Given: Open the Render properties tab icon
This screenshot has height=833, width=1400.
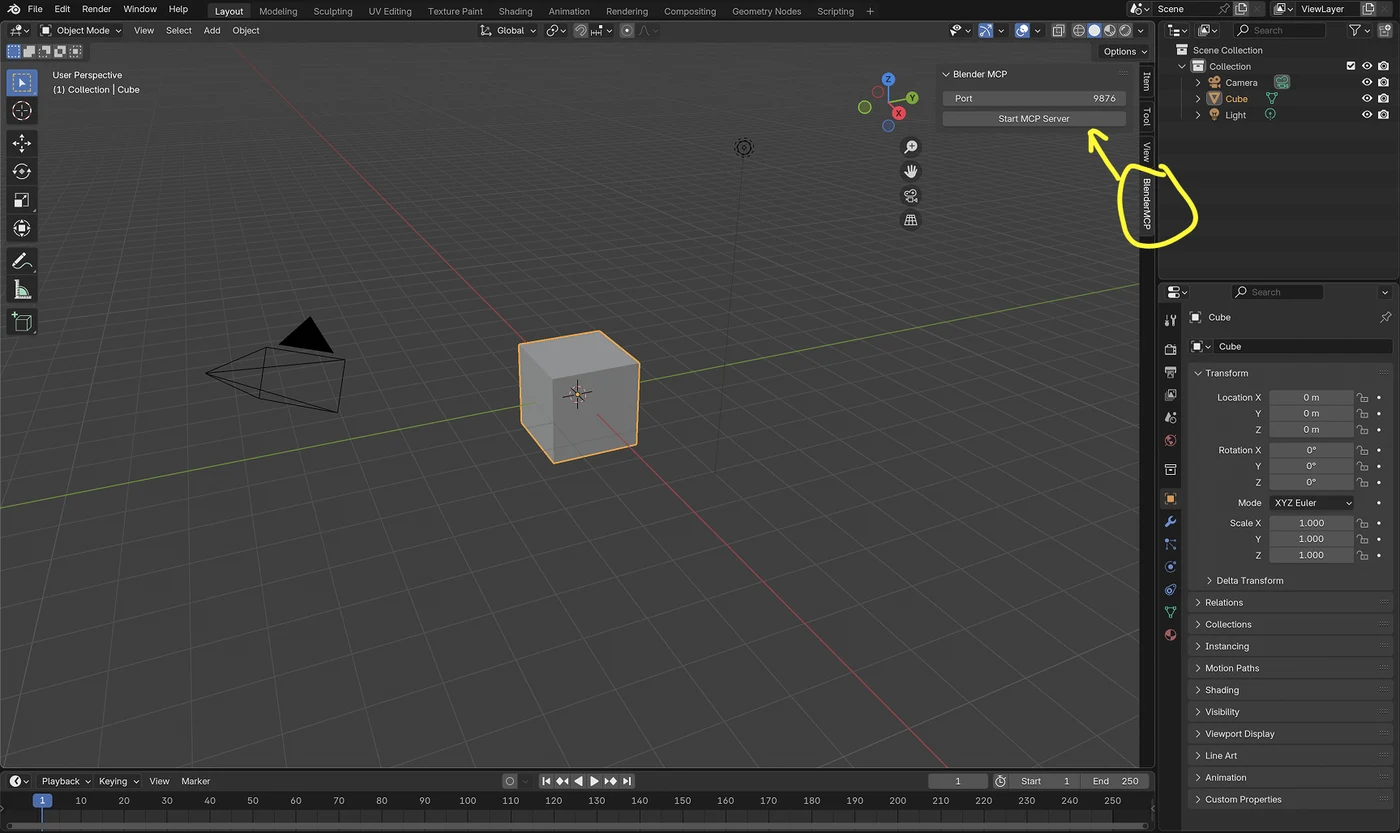Looking at the screenshot, I should 1170,349.
